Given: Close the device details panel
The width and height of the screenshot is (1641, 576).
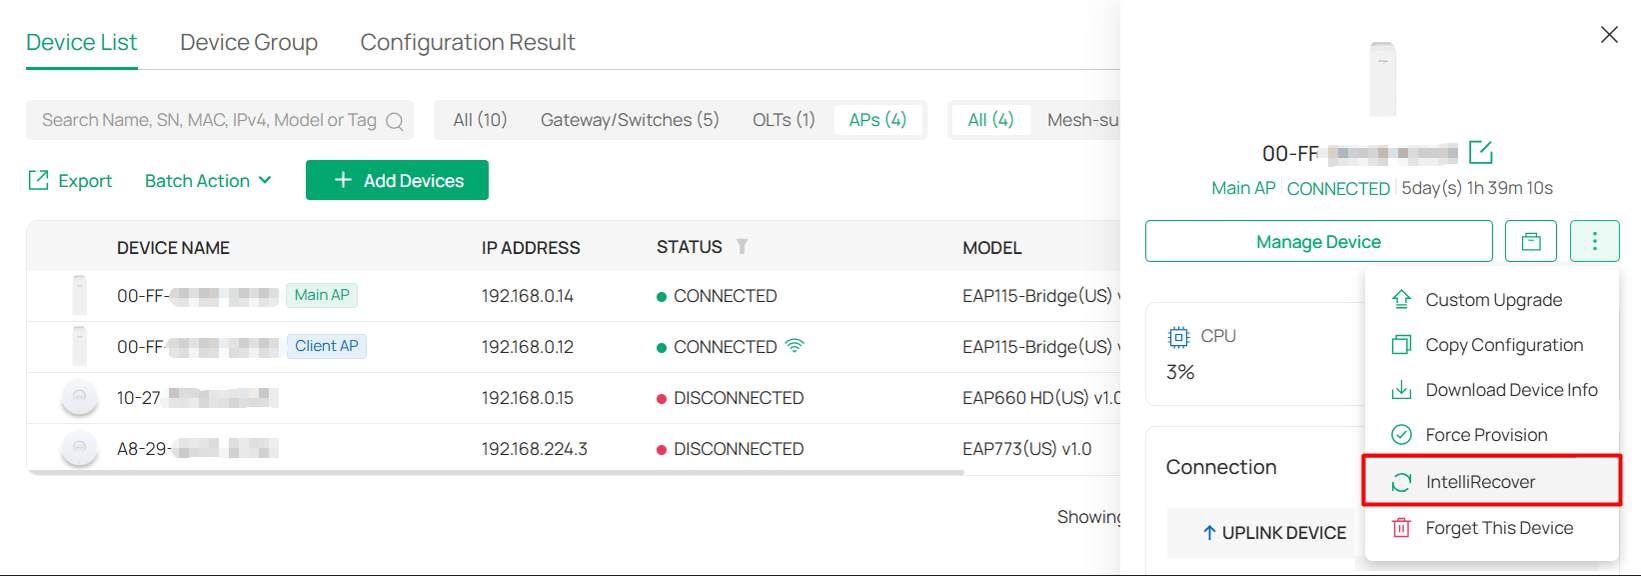Looking at the screenshot, I should [1609, 35].
